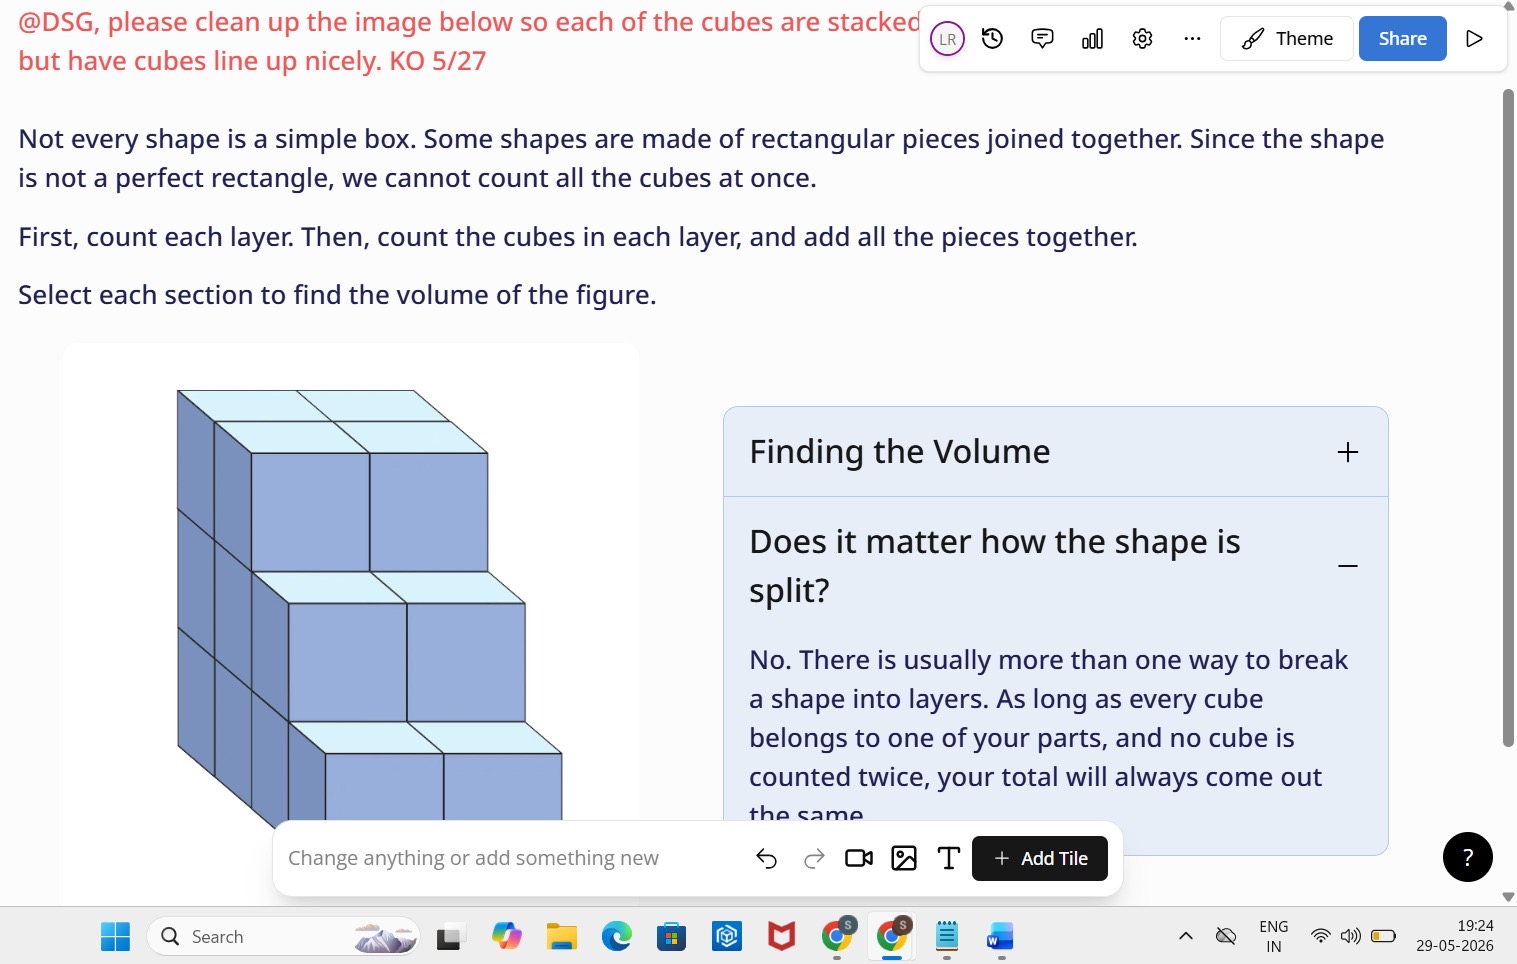Click the insert image icon

(904, 858)
